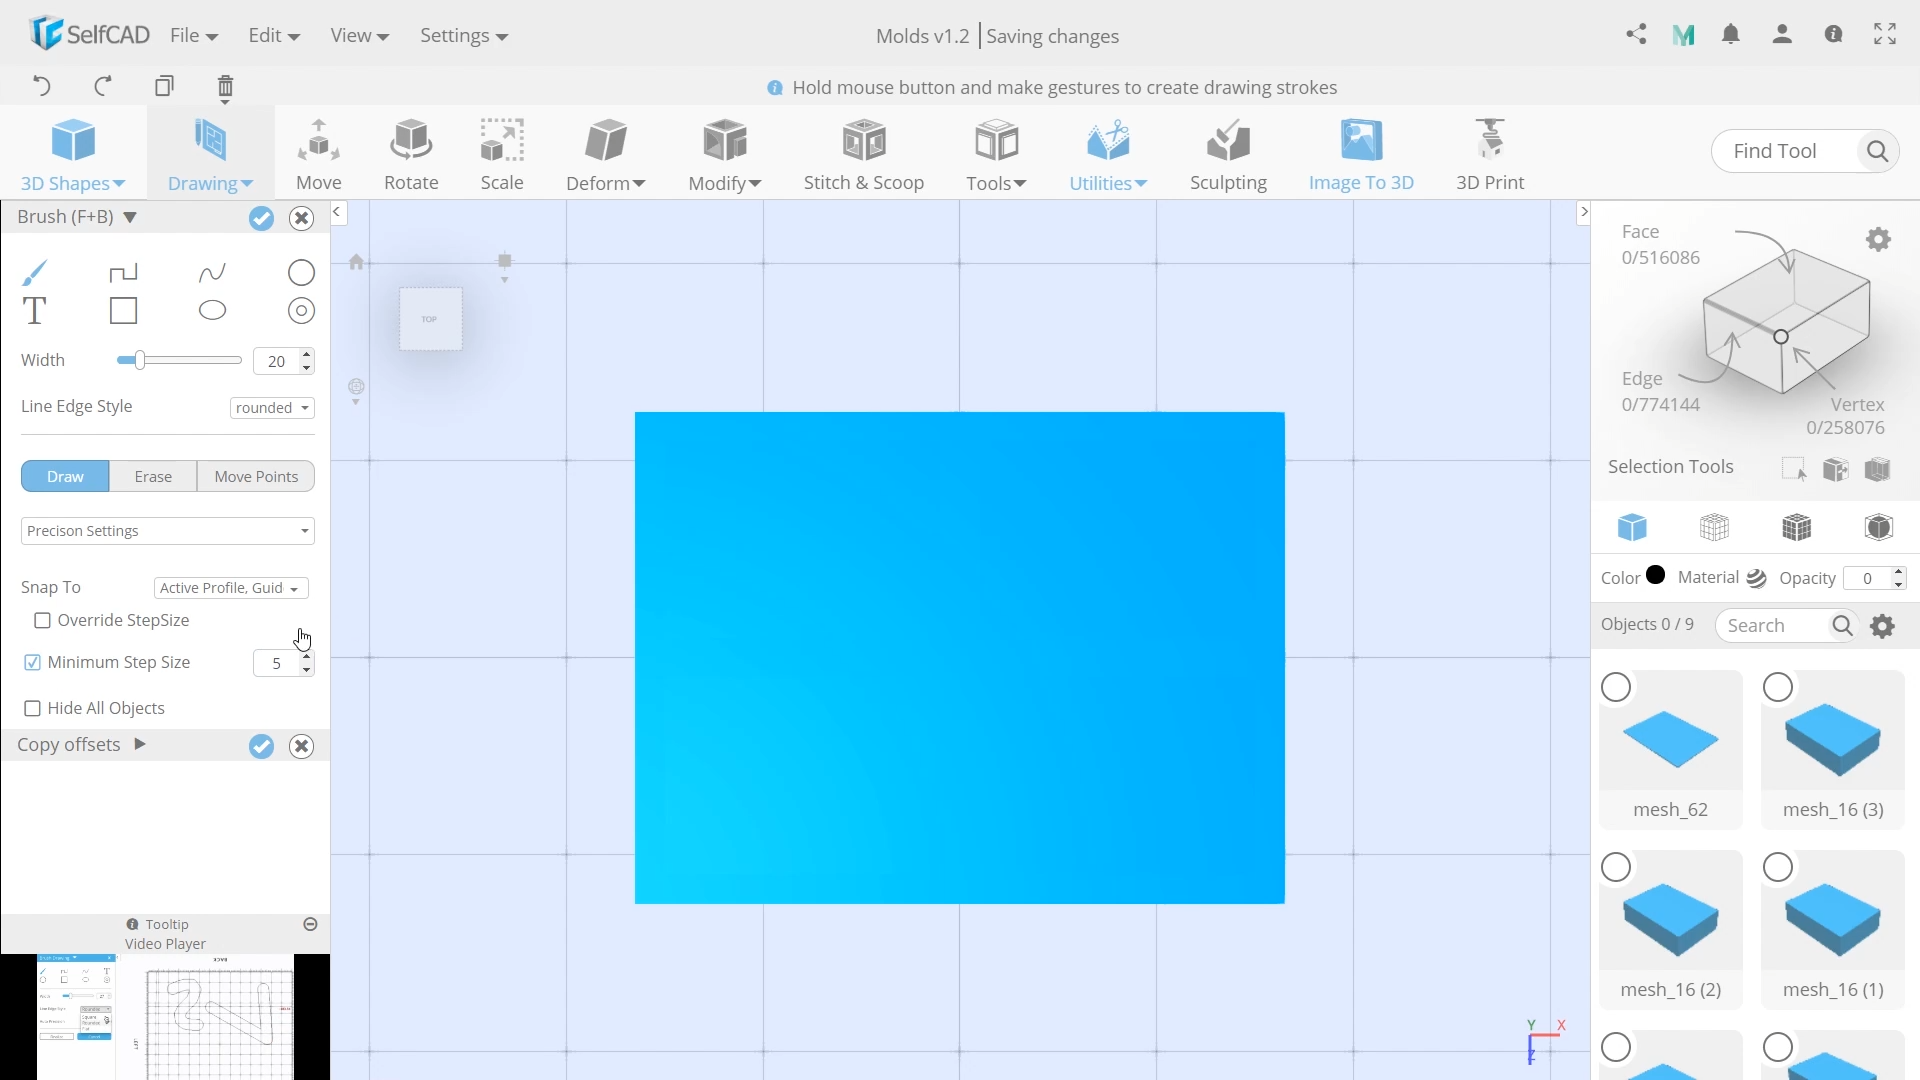Open selection settings gear near Face count
1920x1080 pixels.
(x=1879, y=239)
